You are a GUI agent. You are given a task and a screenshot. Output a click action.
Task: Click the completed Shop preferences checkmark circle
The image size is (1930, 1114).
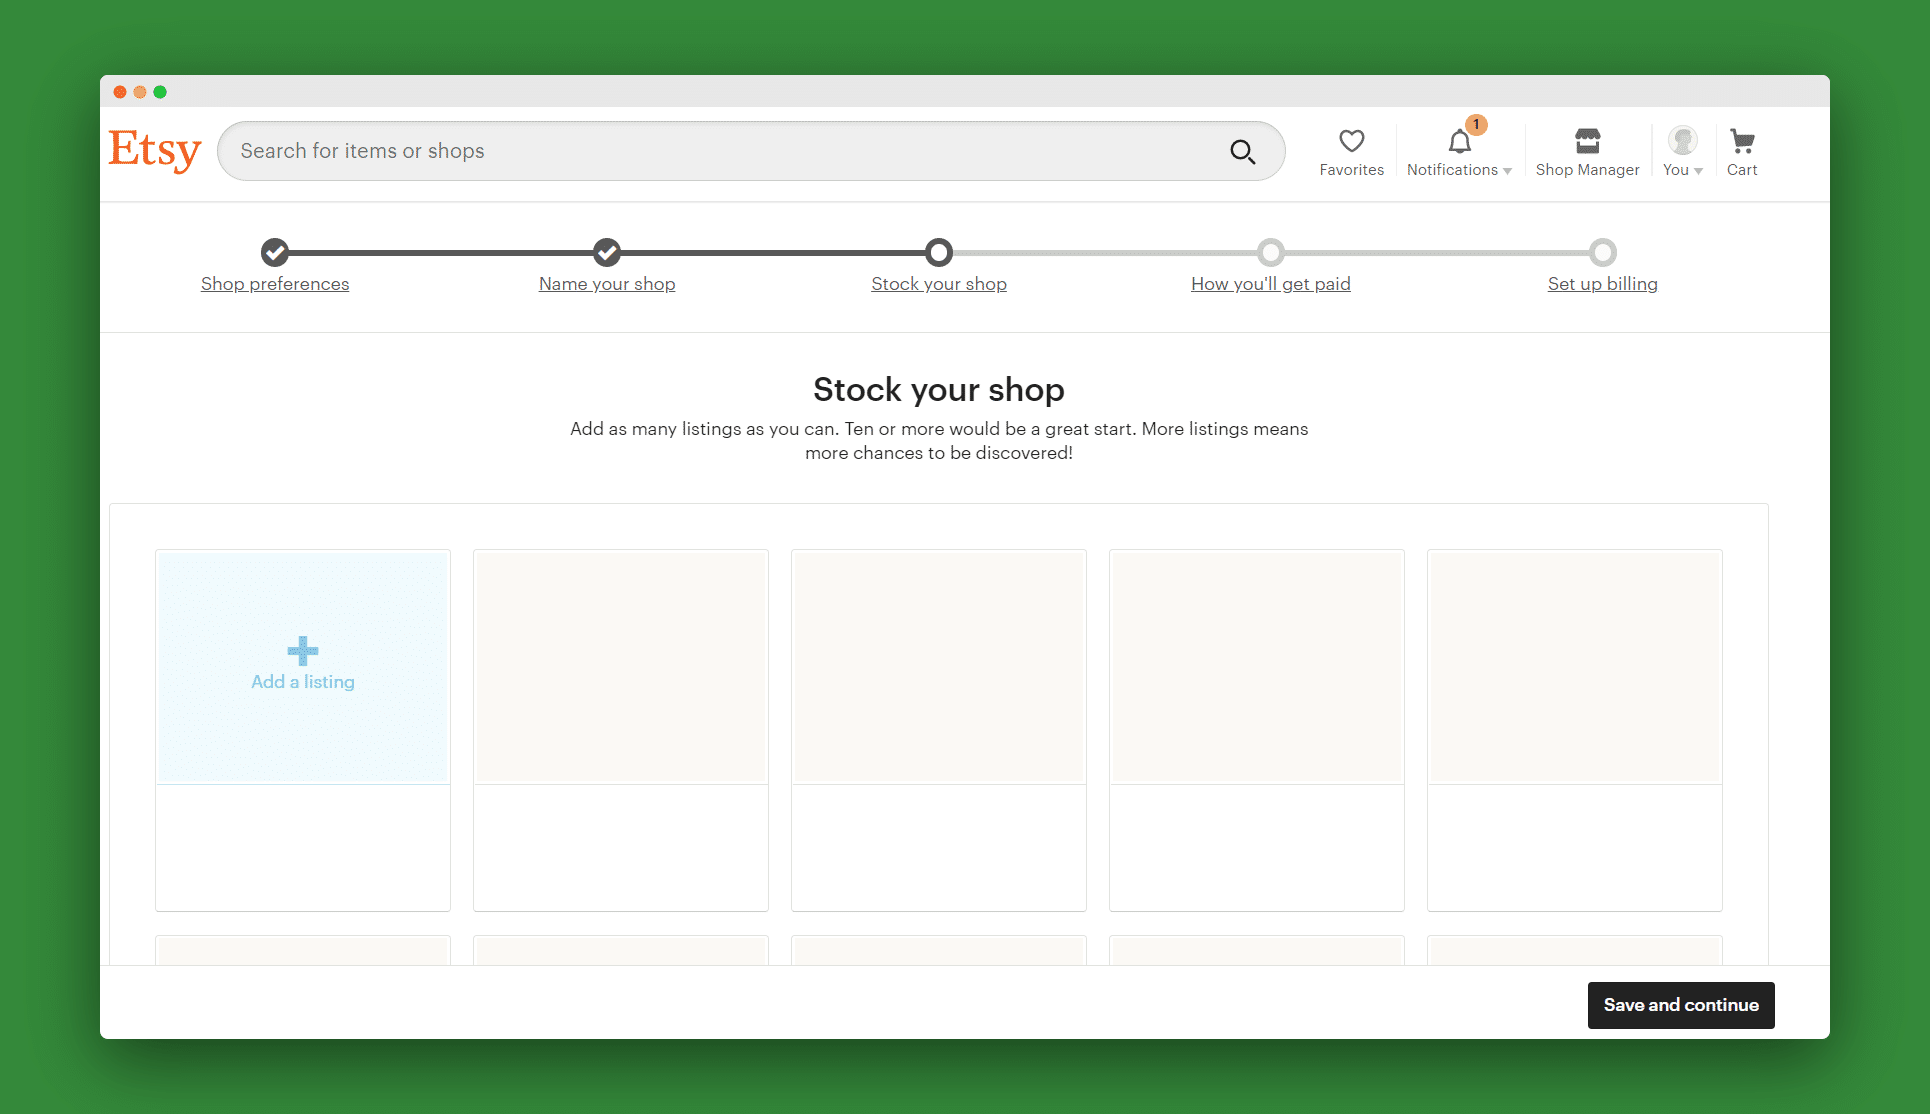(x=275, y=252)
